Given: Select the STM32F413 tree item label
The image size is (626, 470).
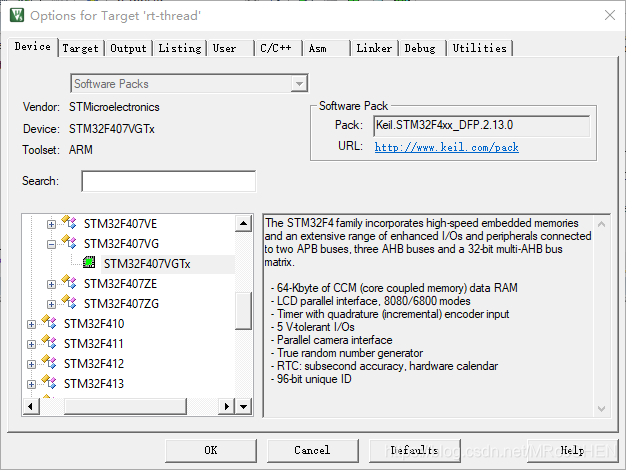Looking at the screenshot, I should click(94, 383).
